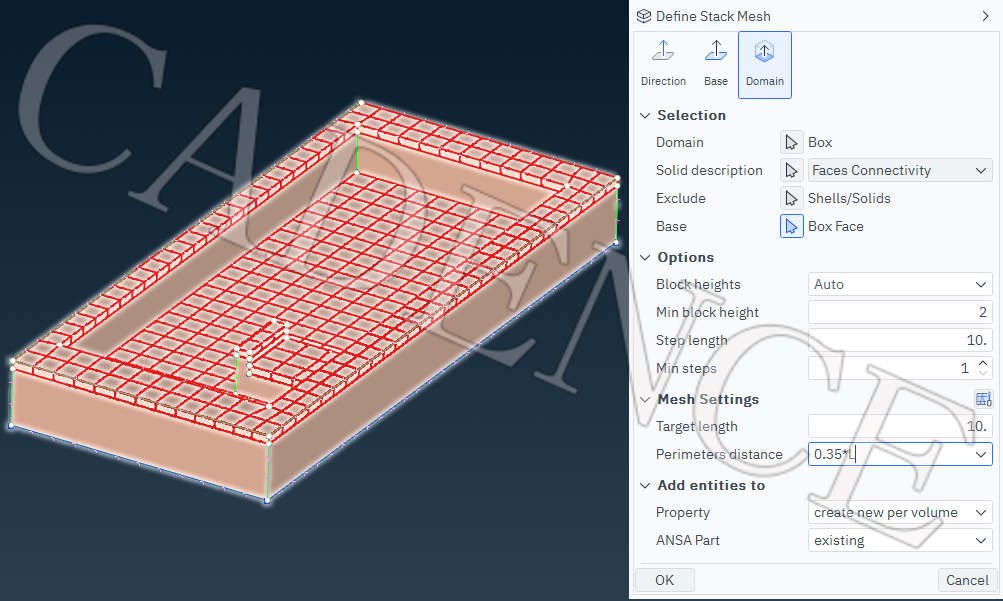Click the Step length input field
The height and width of the screenshot is (601, 1003).
tap(900, 340)
